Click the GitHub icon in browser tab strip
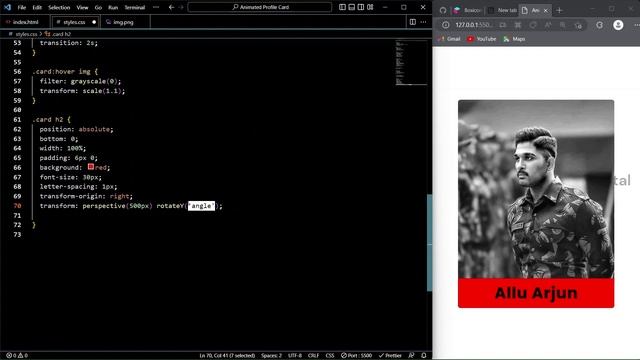Image resolution: width=640 pixels, height=360 pixels. [443, 10]
